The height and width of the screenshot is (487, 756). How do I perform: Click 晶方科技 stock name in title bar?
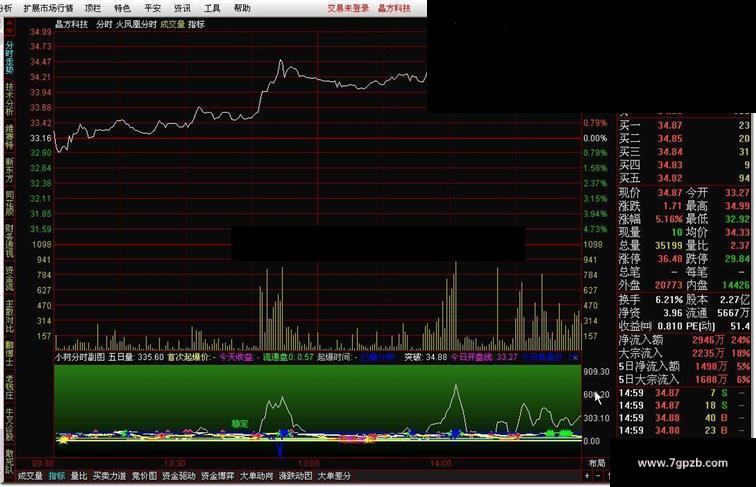pos(394,8)
